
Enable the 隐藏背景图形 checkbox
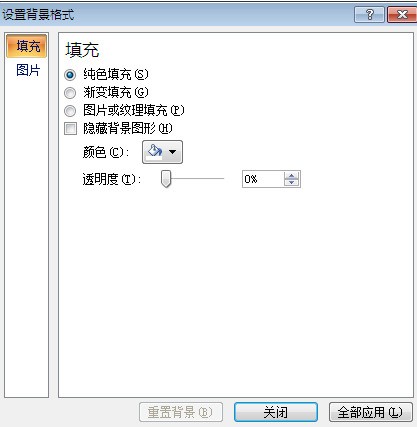pyautogui.click(x=70, y=128)
